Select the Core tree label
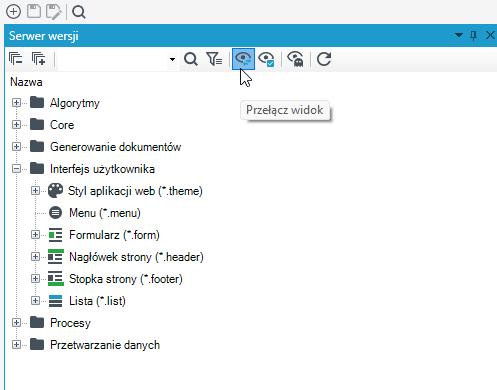Screen dimensions: 497x390 62,125
